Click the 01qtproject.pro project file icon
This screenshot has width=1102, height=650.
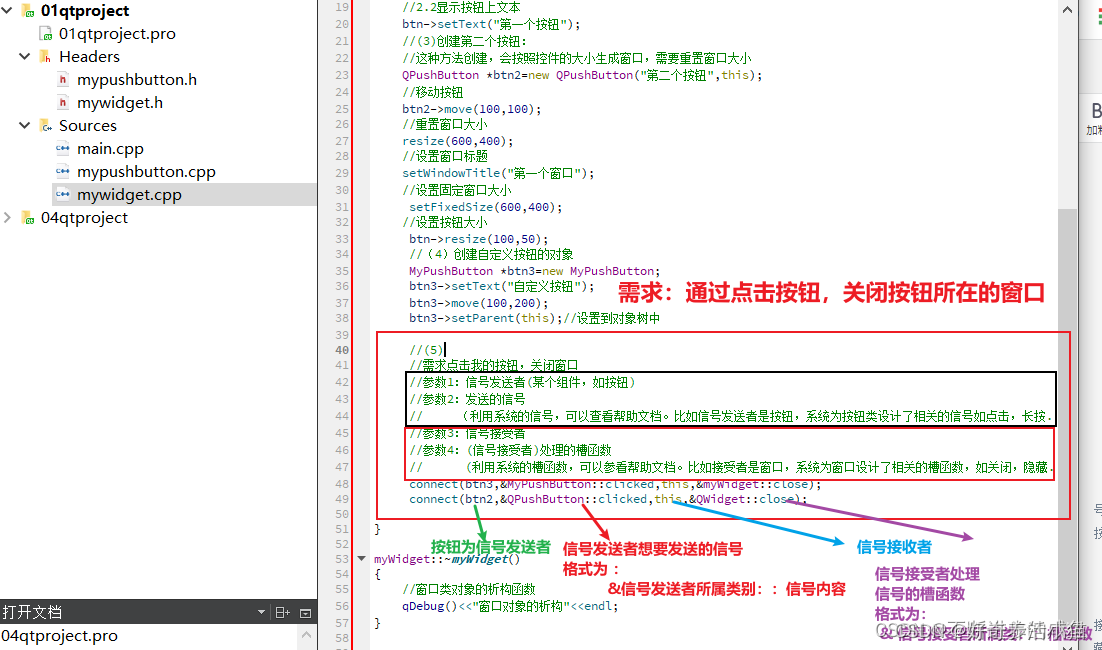pyautogui.click(x=44, y=33)
